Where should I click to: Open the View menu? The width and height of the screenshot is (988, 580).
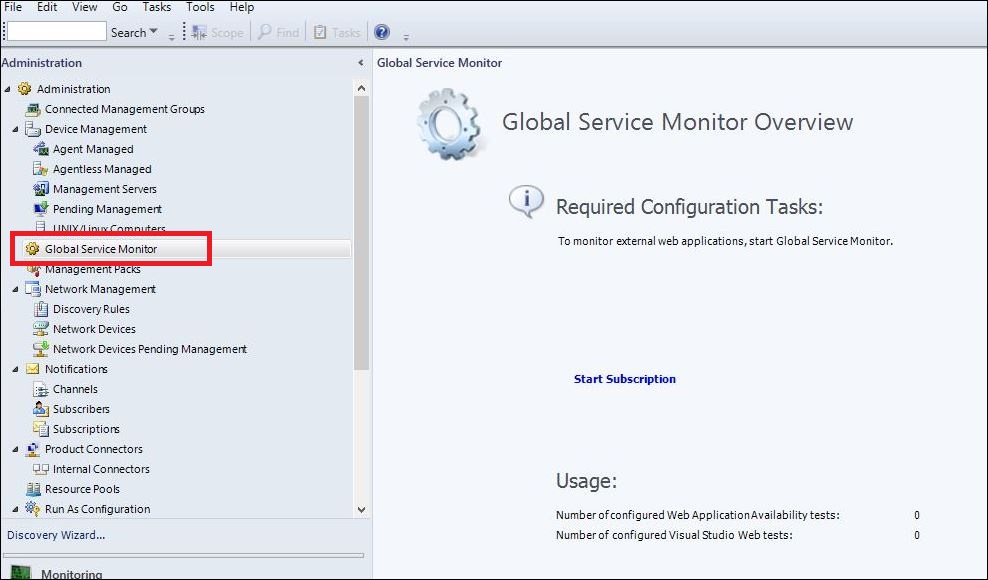[84, 7]
